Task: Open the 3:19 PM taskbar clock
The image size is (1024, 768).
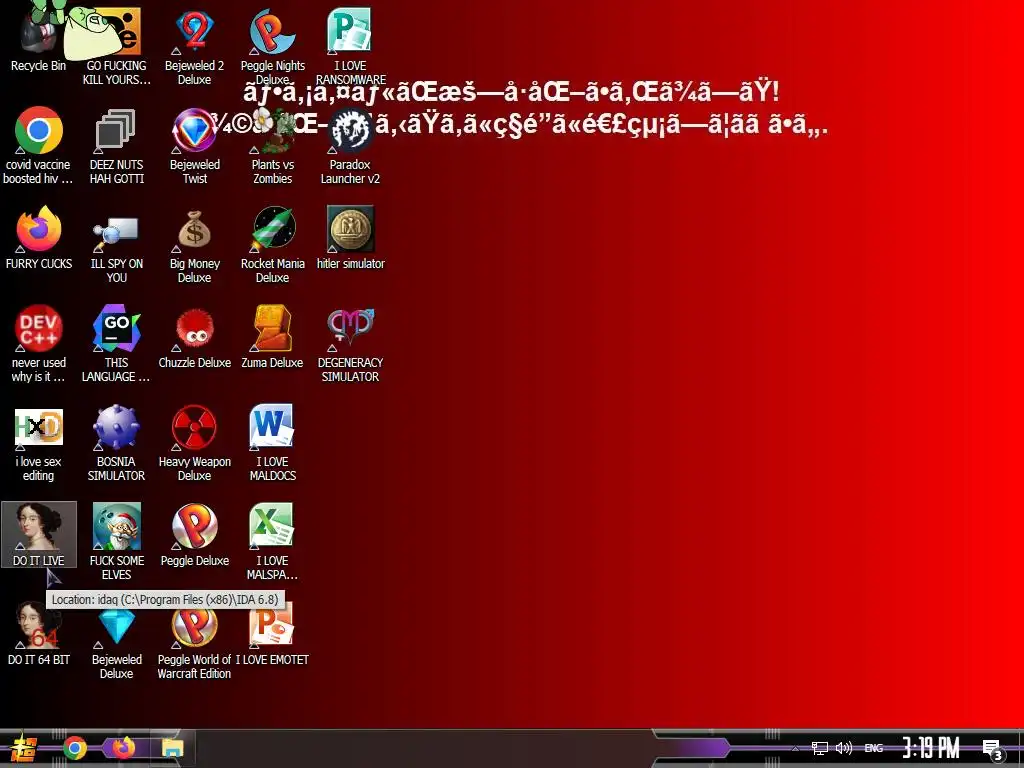Action: [931, 748]
